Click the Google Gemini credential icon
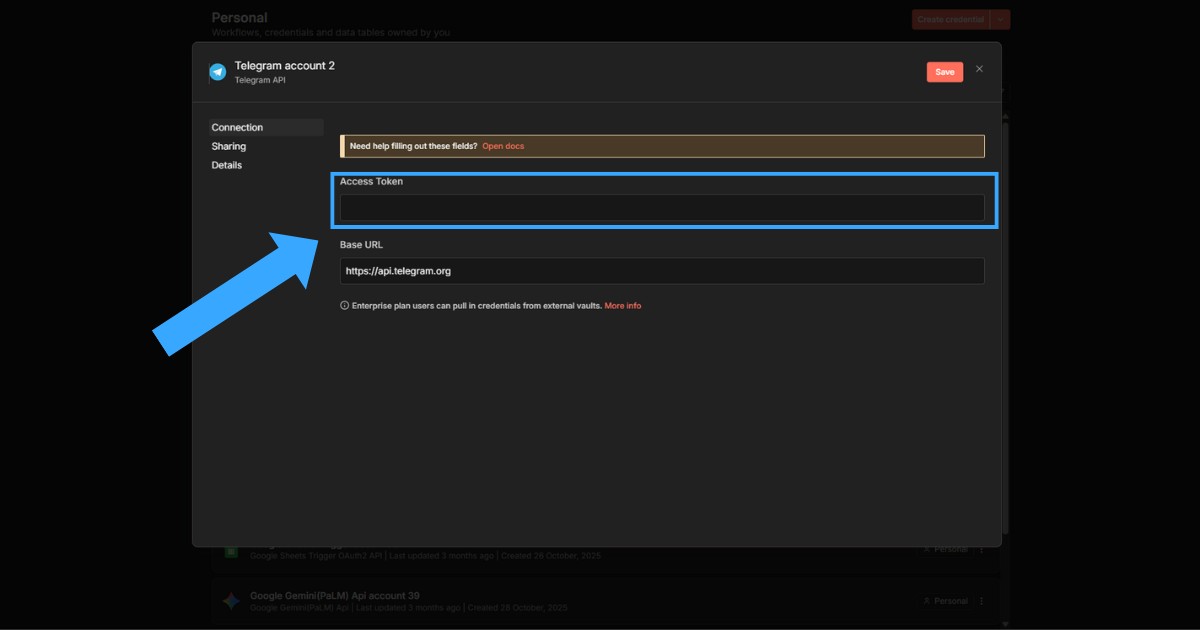This screenshot has height=630, width=1200. pyautogui.click(x=231, y=601)
